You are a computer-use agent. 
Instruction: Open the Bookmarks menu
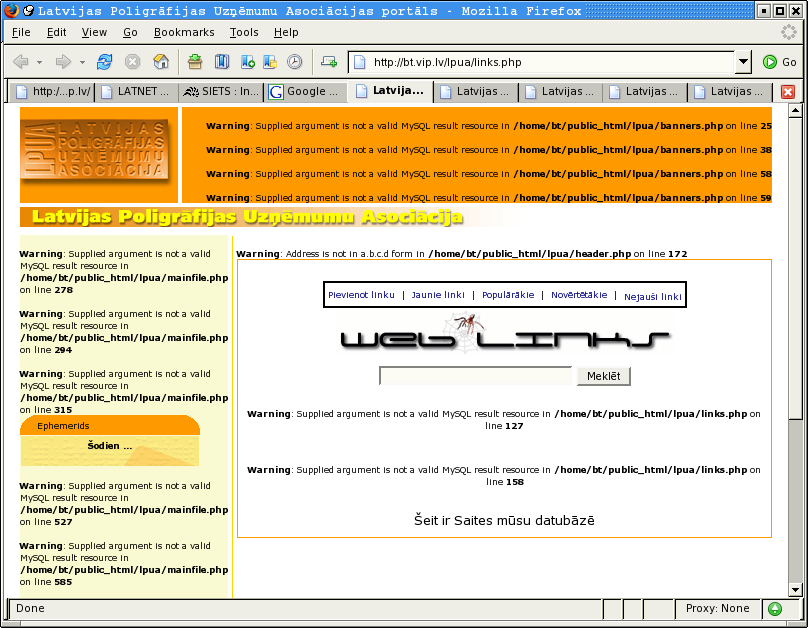pyautogui.click(x=184, y=32)
